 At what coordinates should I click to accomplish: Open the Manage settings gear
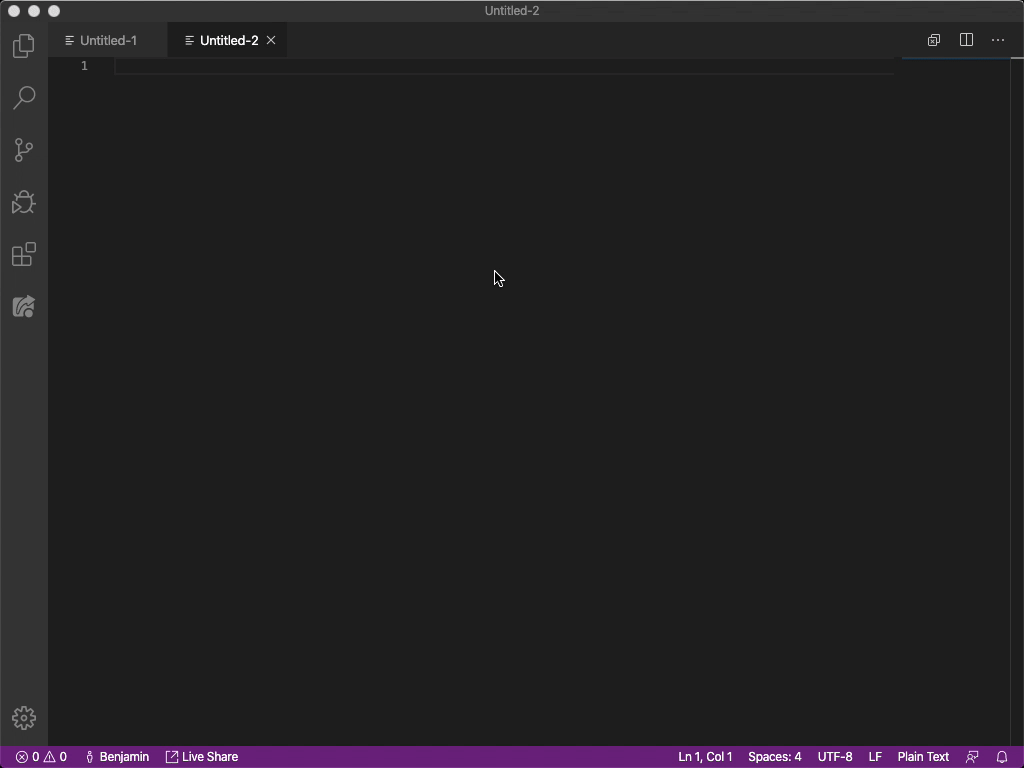click(23, 717)
